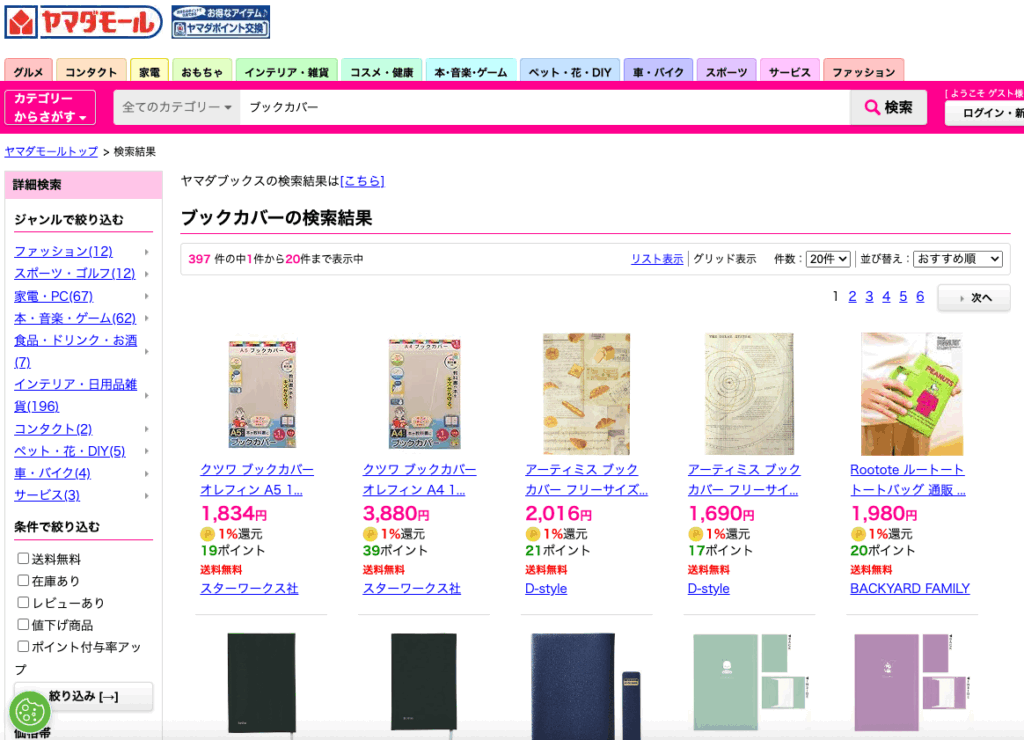Open the スポーツ category tab
Viewport: 1024px width, 740px height.
[x=726, y=71]
